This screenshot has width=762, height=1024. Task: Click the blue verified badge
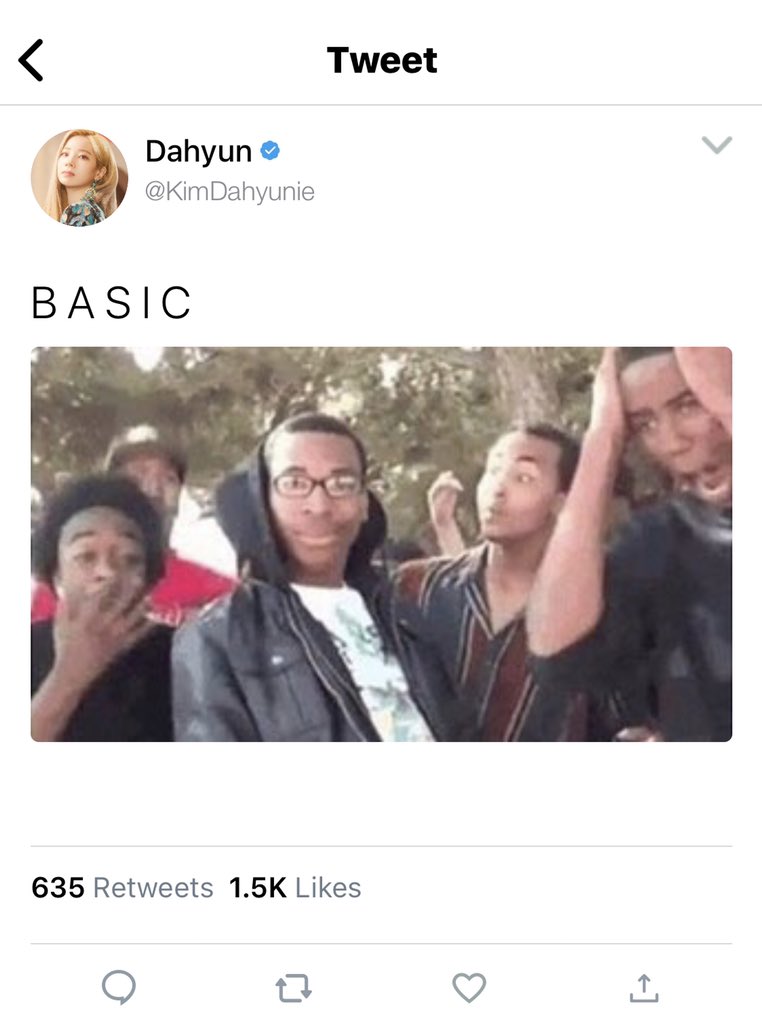pos(270,151)
